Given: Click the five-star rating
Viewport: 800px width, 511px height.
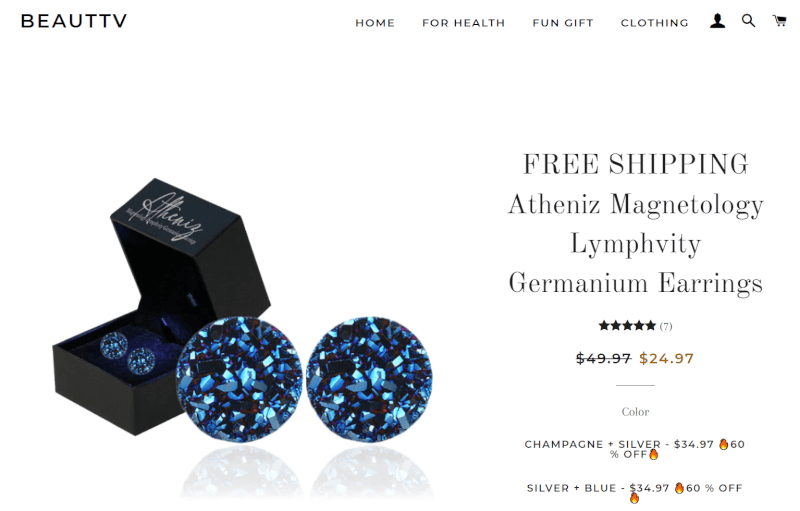Looking at the screenshot, I should [x=627, y=325].
